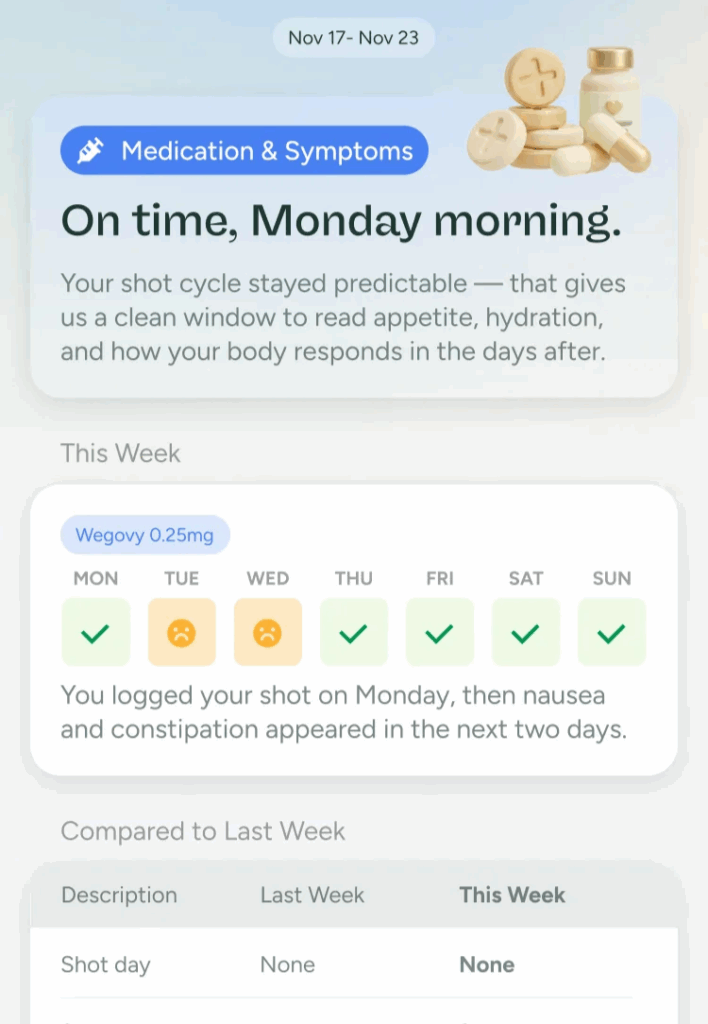
Task: Tap the nausea and constipation summary text
Action: click(x=344, y=712)
